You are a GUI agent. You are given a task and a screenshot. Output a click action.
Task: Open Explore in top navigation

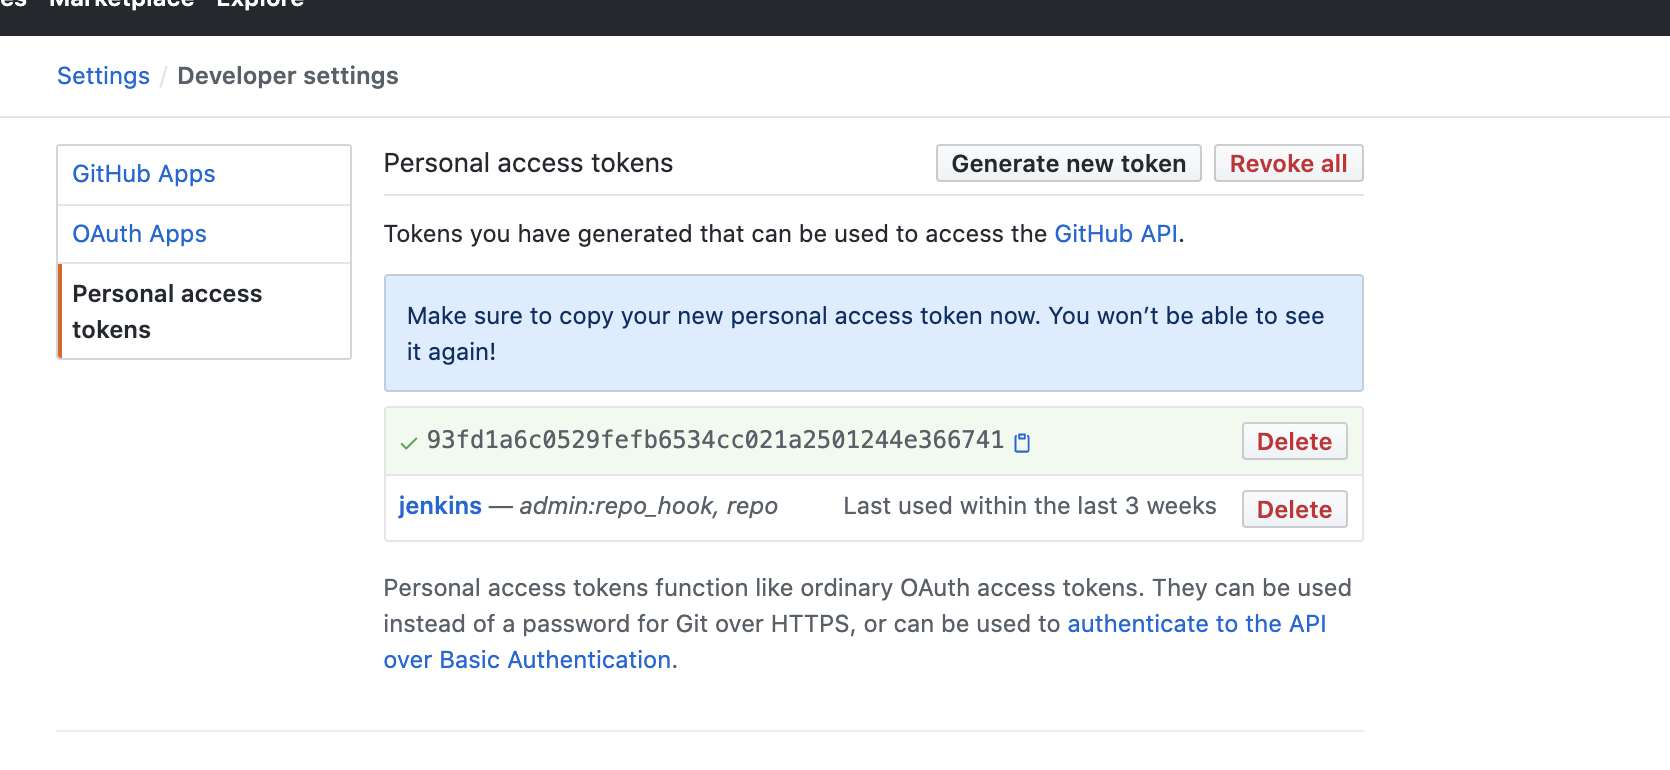pyautogui.click(x=260, y=4)
